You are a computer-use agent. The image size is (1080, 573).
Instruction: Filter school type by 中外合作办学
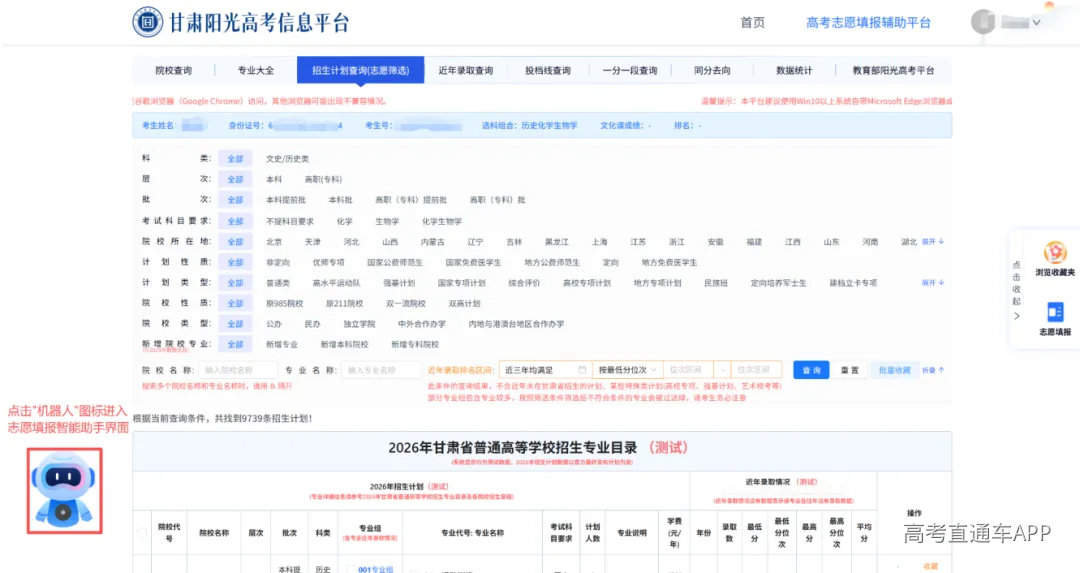click(422, 324)
